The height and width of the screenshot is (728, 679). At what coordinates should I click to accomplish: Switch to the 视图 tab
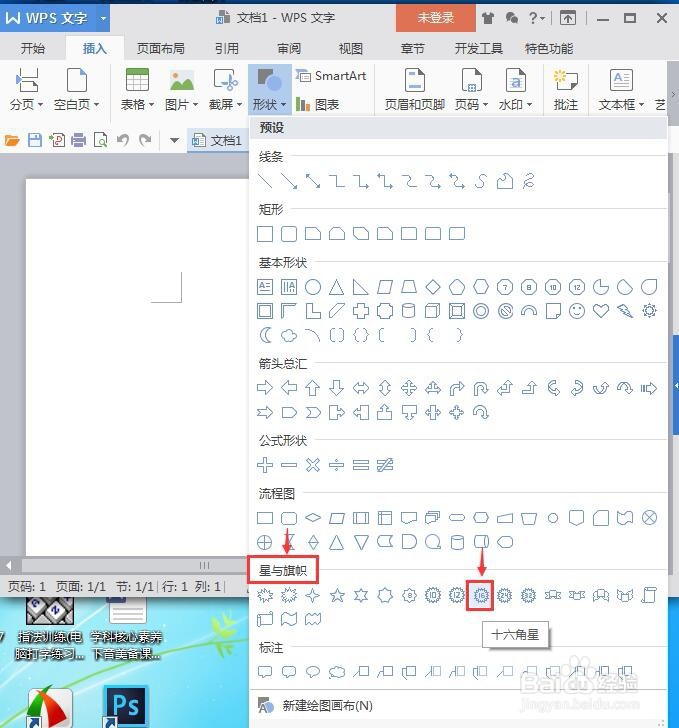(351, 48)
